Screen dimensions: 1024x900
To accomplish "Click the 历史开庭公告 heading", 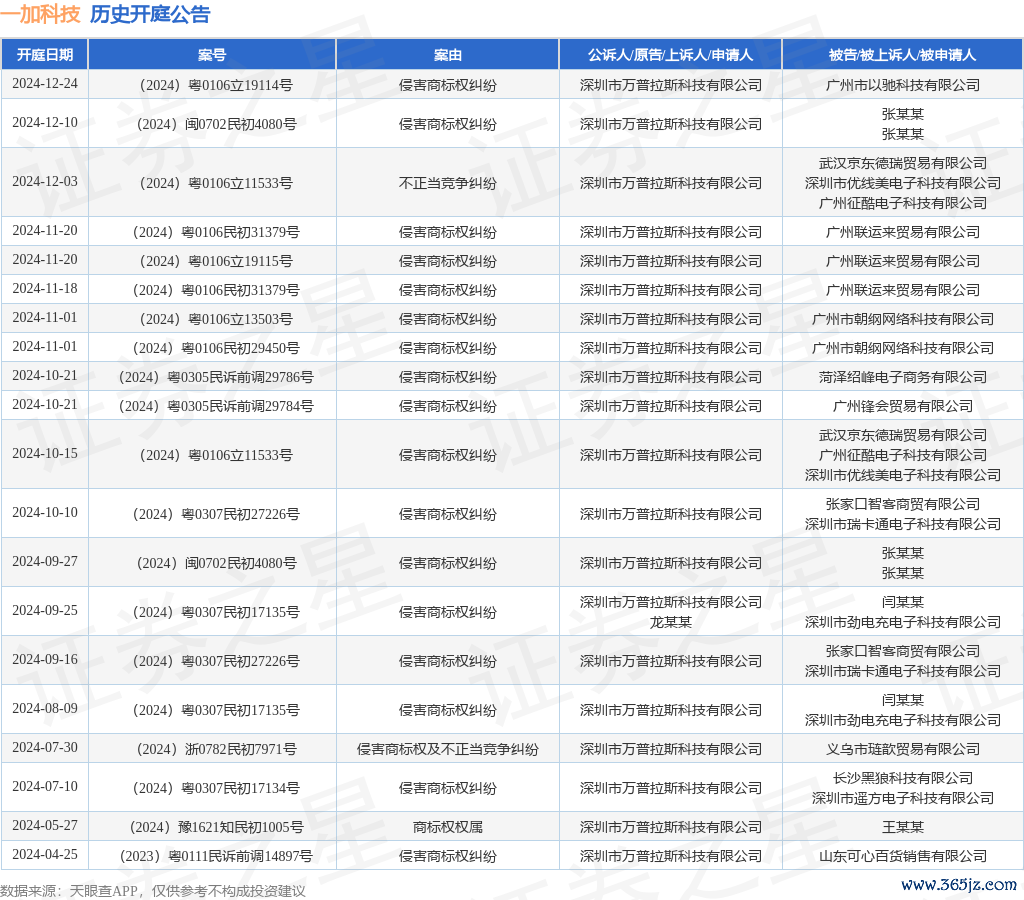I will tap(150, 14).
